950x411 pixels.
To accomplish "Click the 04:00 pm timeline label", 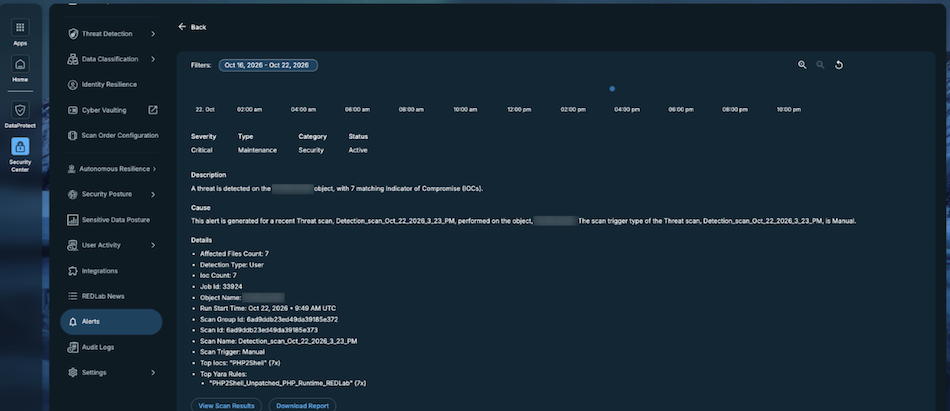I will coord(626,110).
